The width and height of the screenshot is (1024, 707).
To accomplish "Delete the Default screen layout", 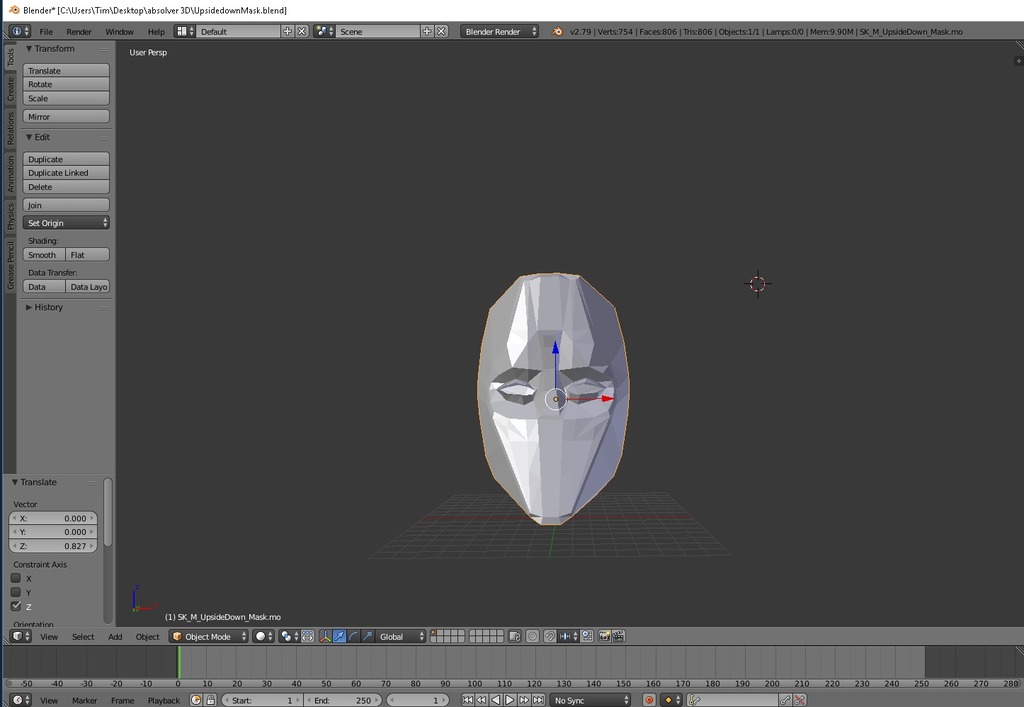I will 302,31.
